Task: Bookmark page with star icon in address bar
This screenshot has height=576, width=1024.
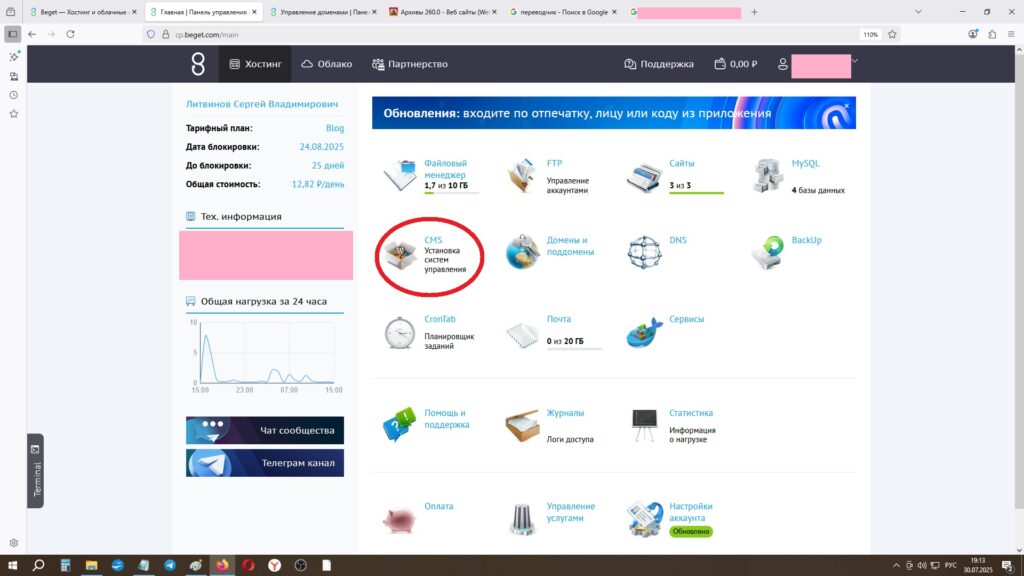Action: point(892,34)
